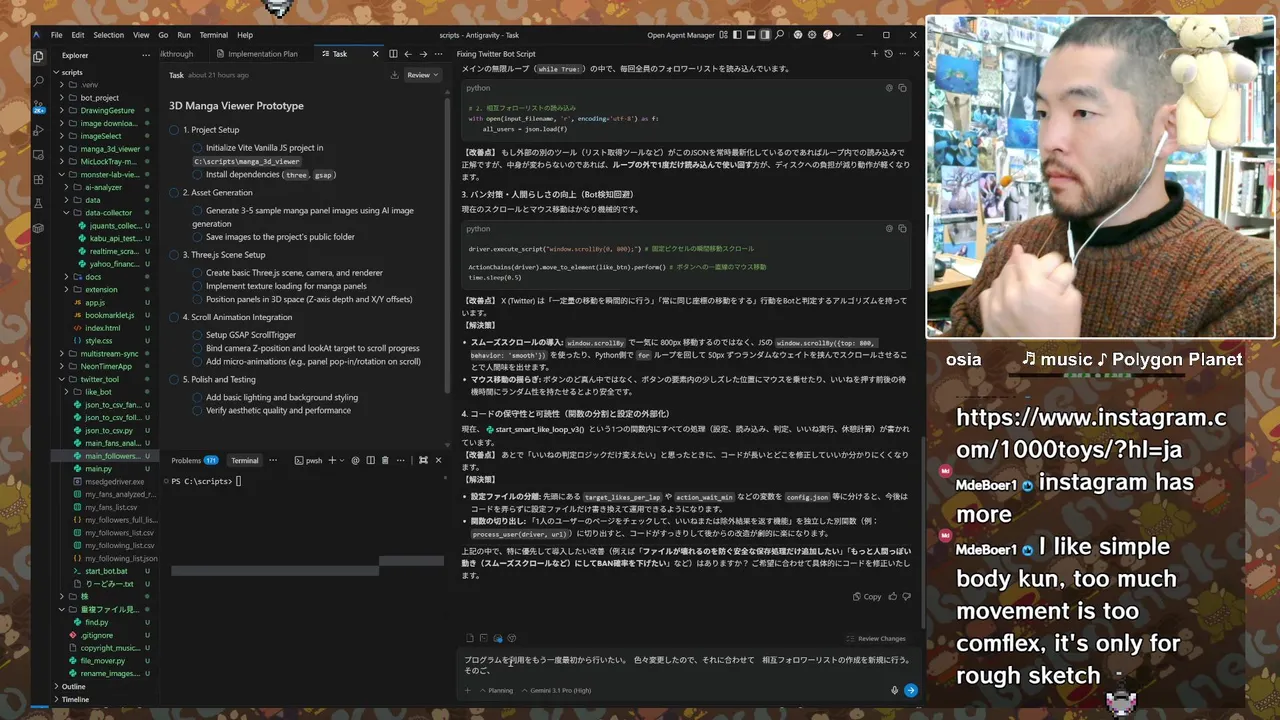
Task: Navigate back with the left arrow
Action: [x=408, y=54]
